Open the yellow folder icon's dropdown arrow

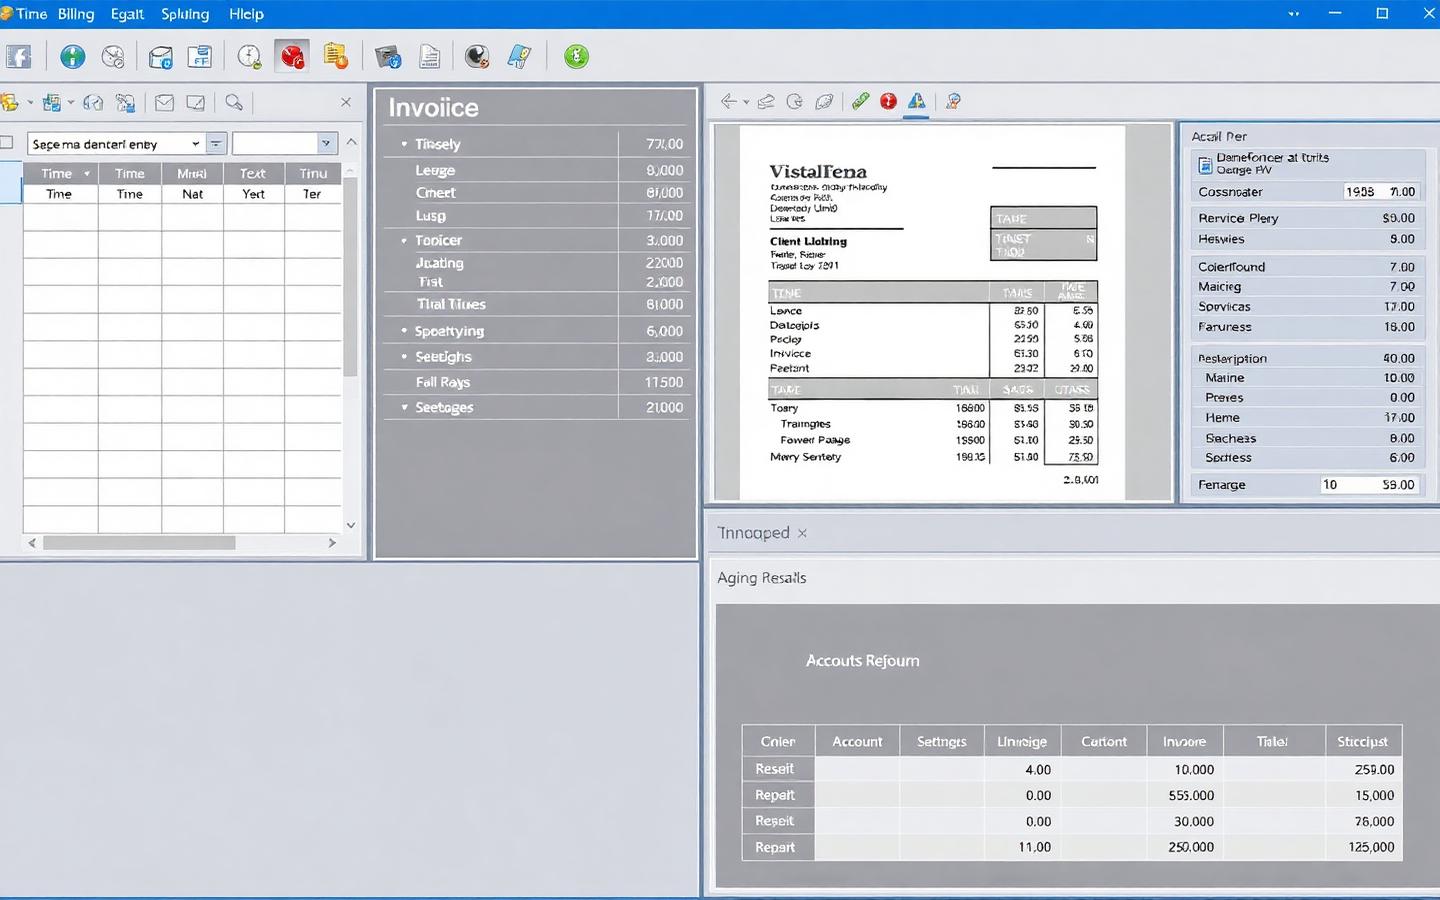30,103
